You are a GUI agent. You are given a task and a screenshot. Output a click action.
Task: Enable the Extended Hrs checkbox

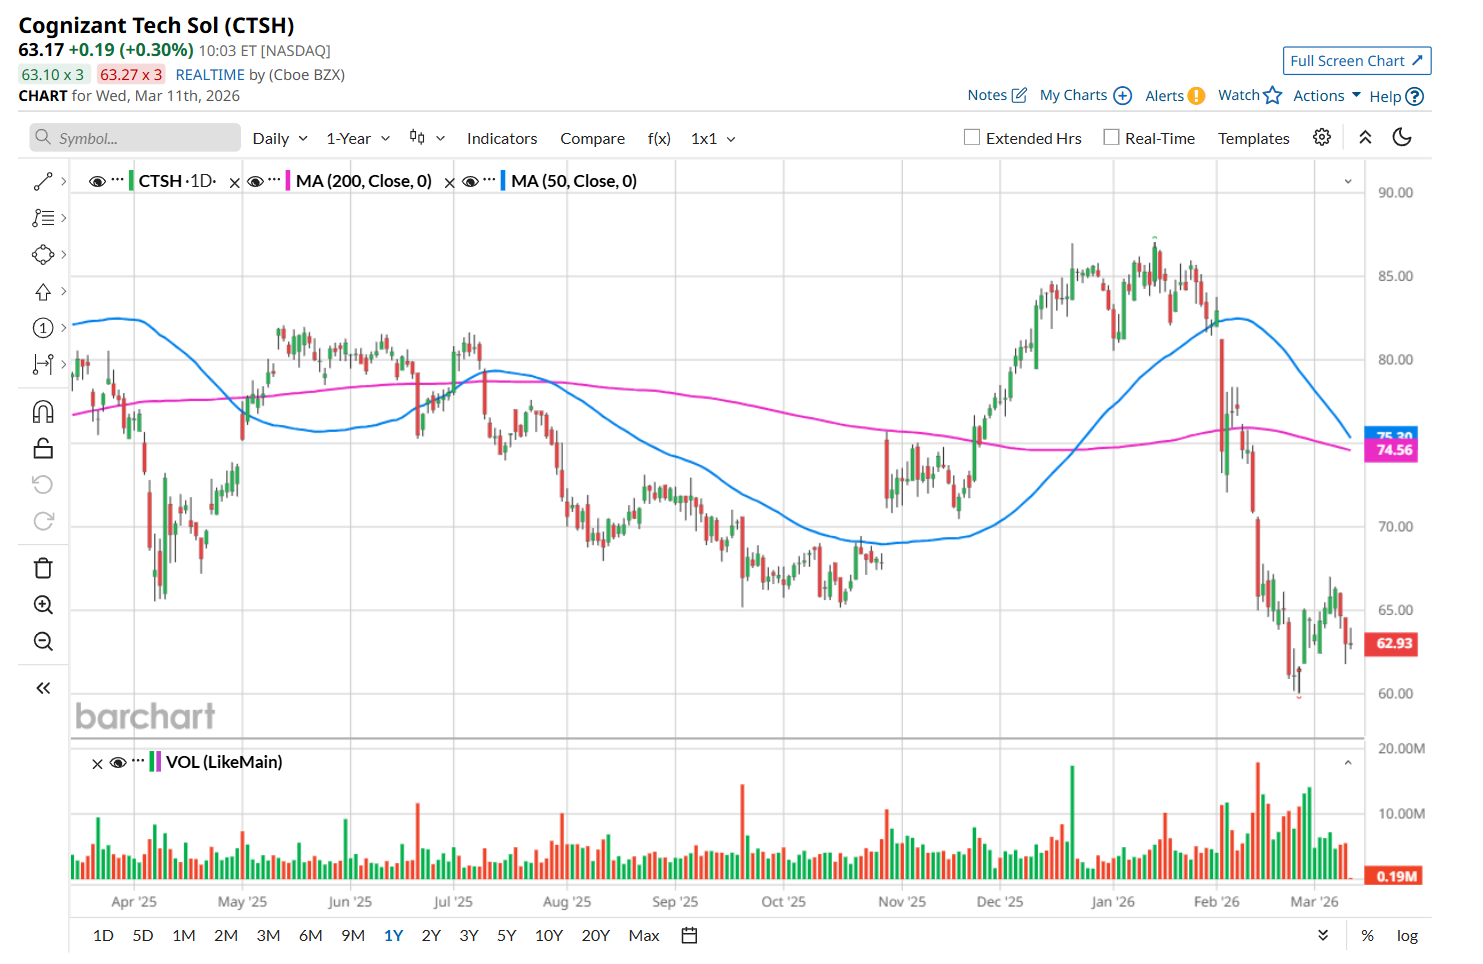point(972,138)
